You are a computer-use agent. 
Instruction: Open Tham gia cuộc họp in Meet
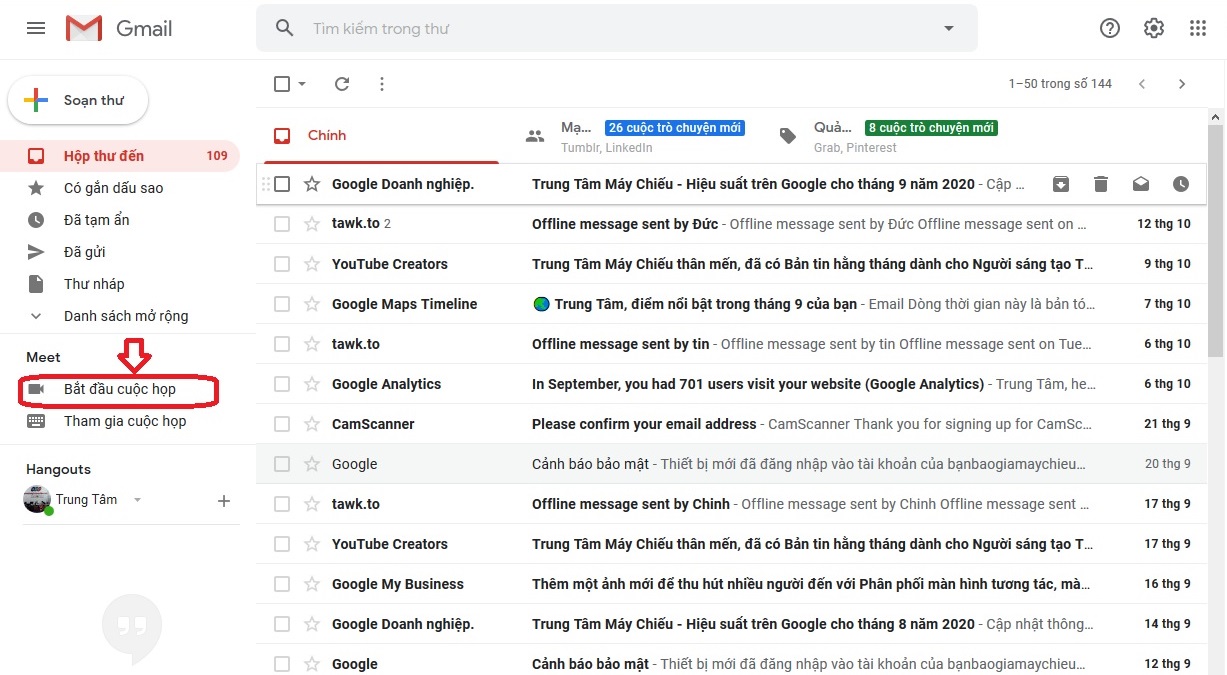[120, 421]
